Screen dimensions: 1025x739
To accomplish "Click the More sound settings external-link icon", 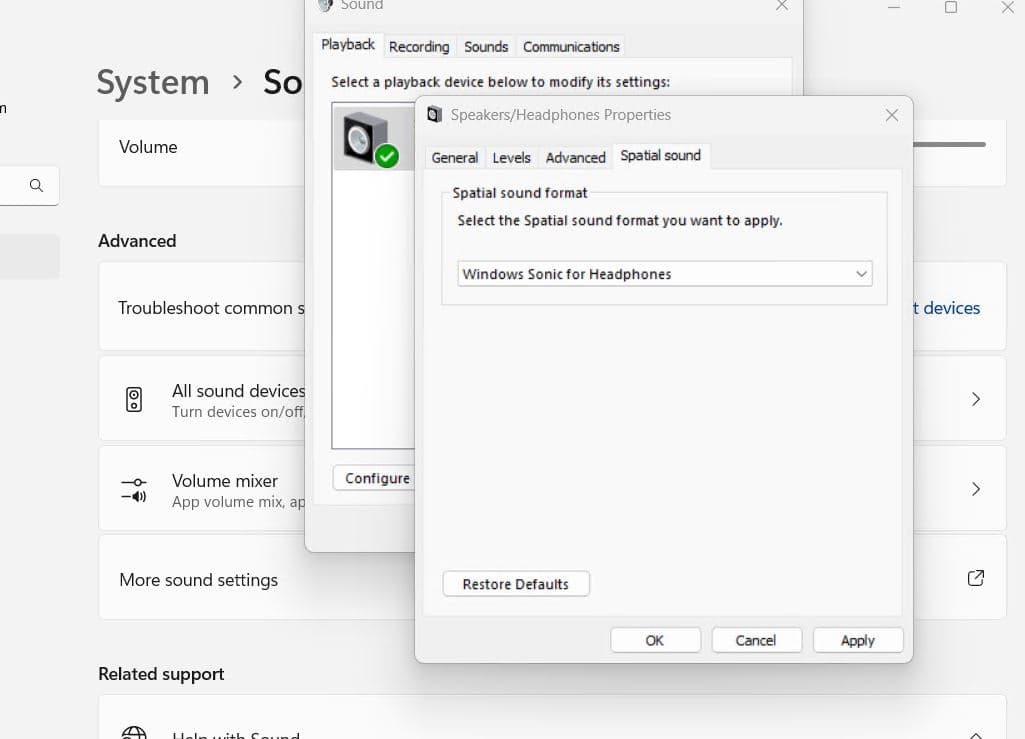I will coord(975,579).
